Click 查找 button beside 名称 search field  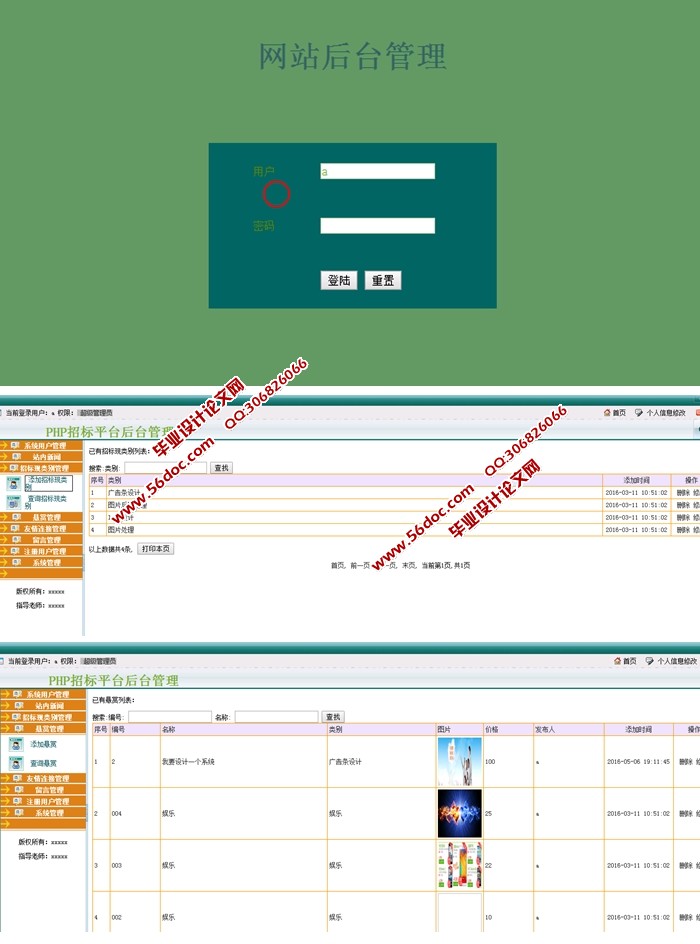[x=333, y=717]
